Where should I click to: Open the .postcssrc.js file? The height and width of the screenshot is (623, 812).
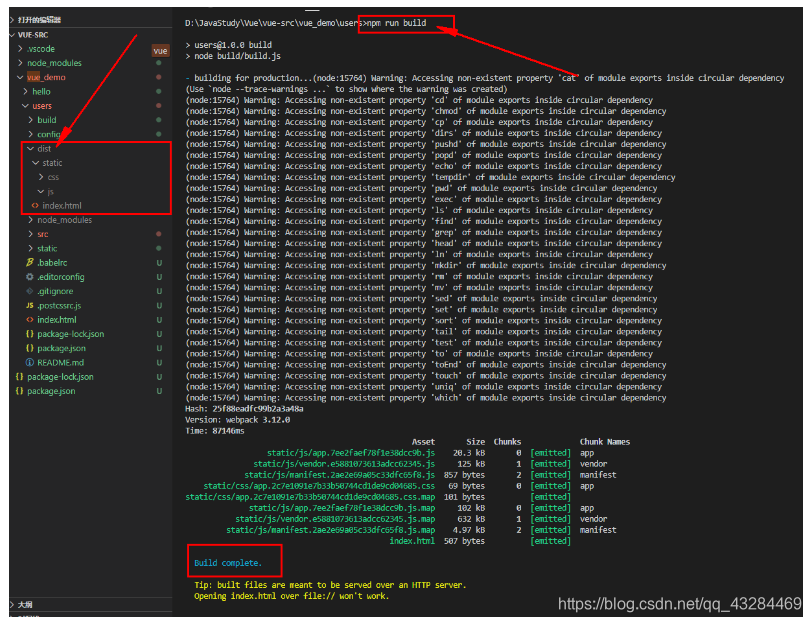click(59, 306)
